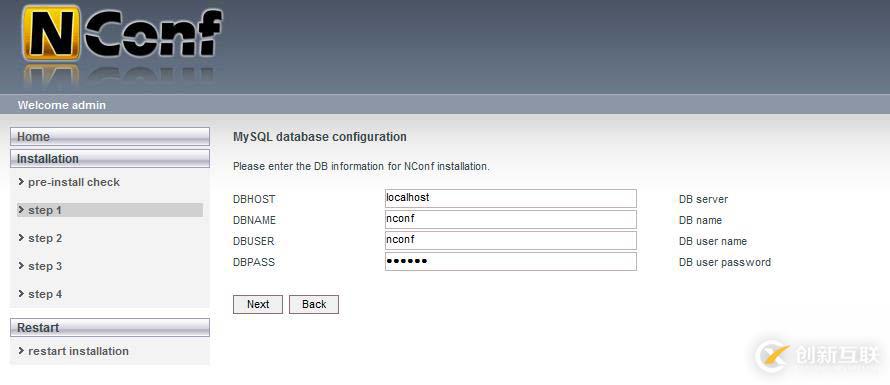Click the 'DB server' description text
Viewport: 890px width, 385px height.
click(703, 199)
